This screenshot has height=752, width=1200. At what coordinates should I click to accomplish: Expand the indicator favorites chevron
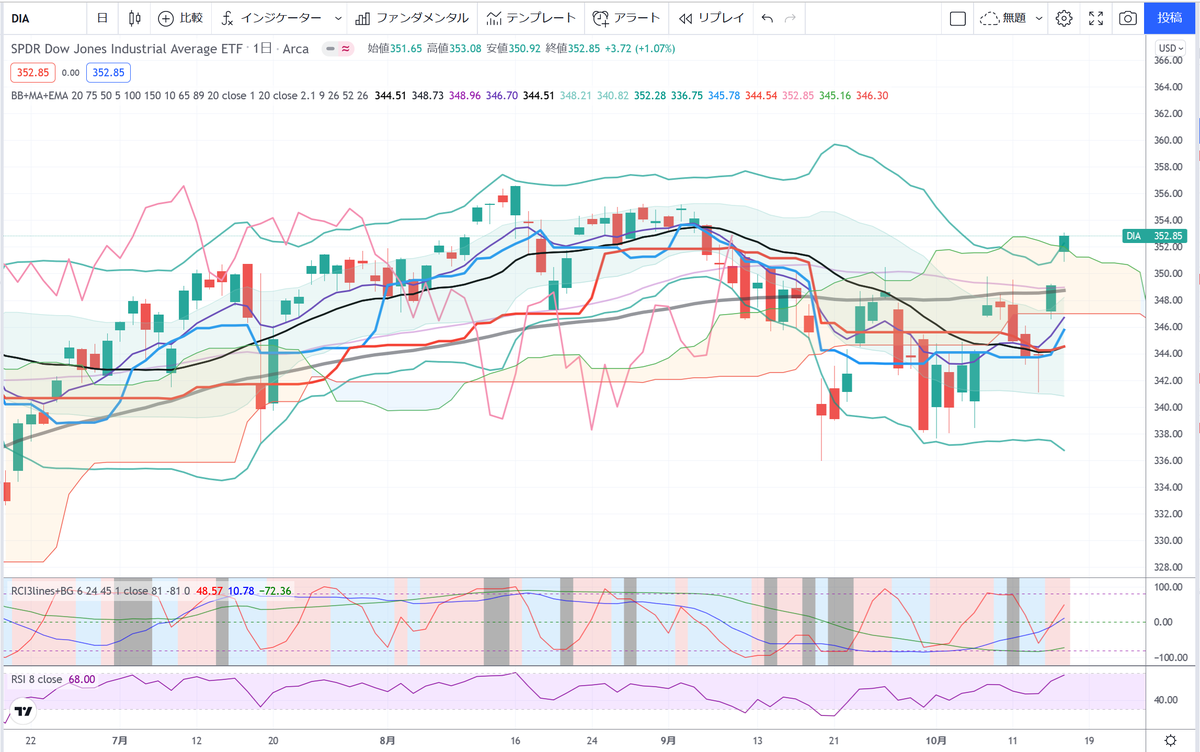point(337,18)
